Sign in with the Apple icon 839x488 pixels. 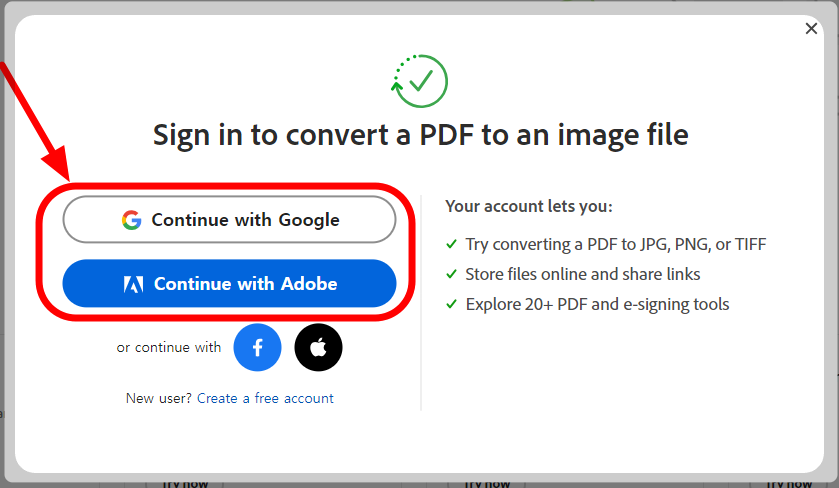coord(318,347)
